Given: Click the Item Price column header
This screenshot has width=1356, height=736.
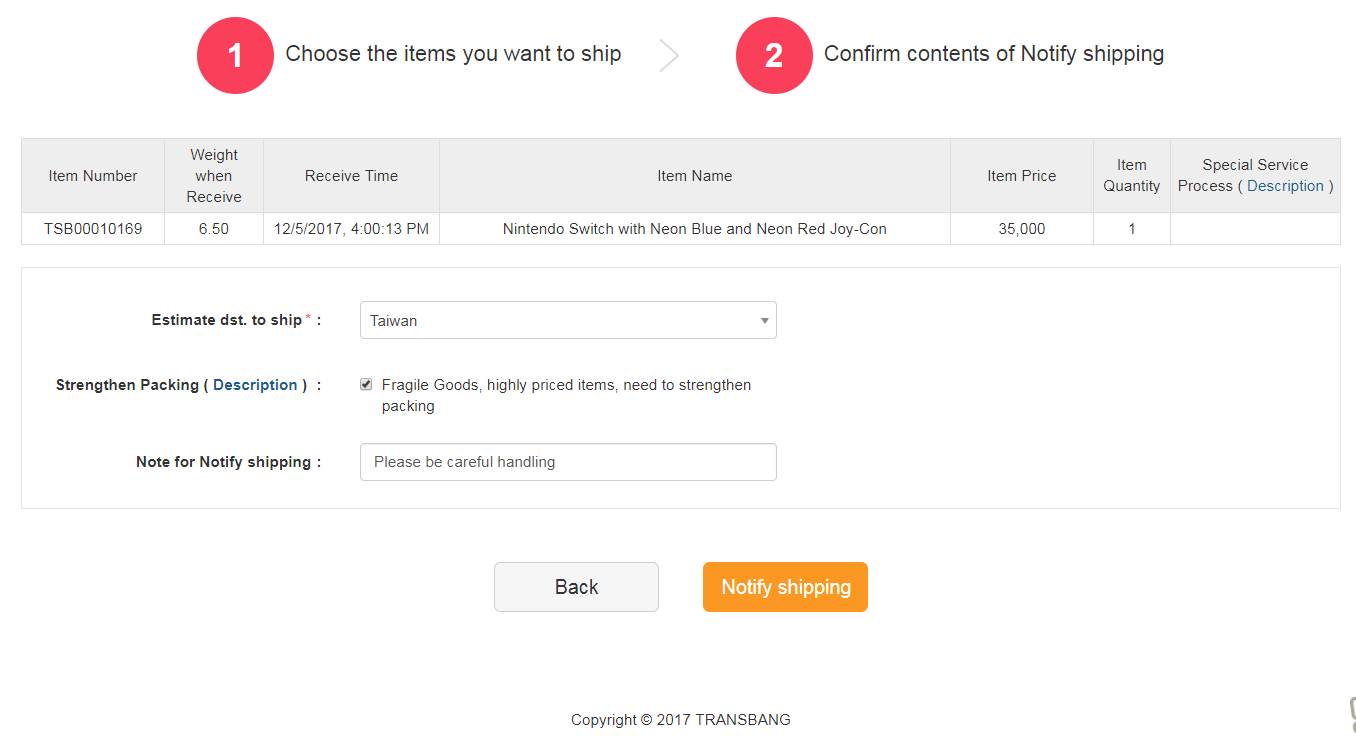Looking at the screenshot, I should pyautogui.click(x=1021, y=176).
